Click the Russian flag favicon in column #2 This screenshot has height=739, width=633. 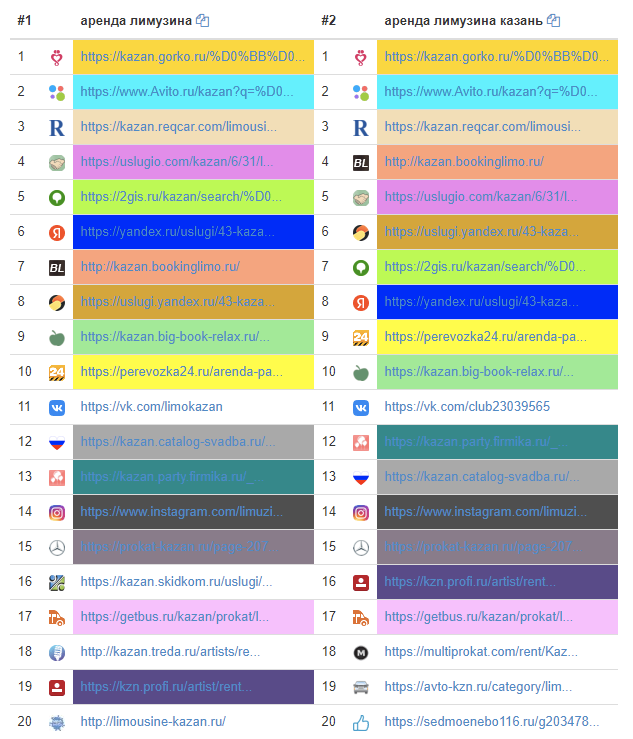361,477
